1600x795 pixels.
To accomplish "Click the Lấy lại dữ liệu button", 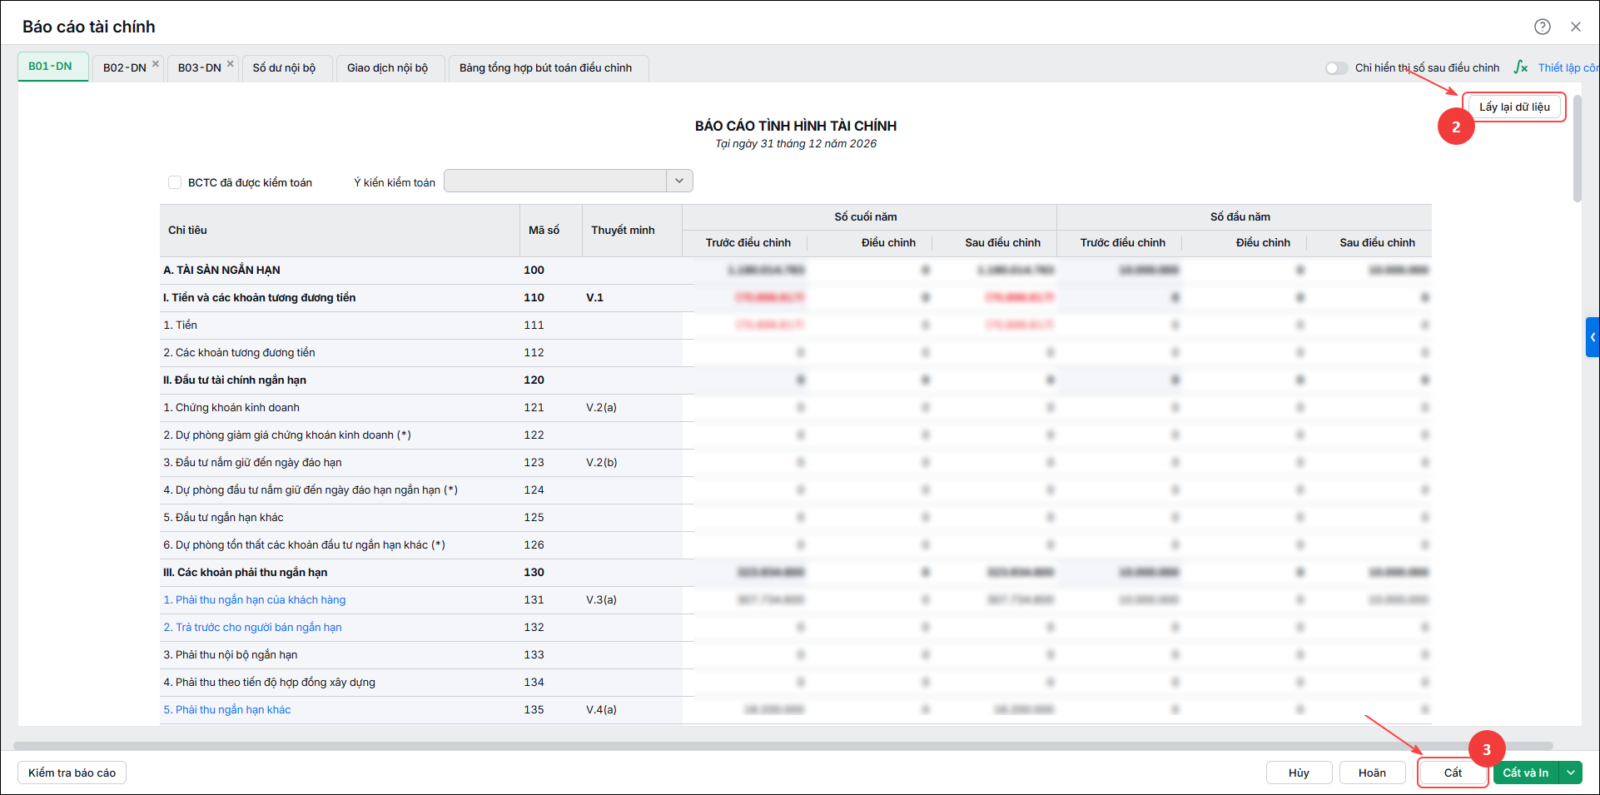I will [x=1514, y=107].
